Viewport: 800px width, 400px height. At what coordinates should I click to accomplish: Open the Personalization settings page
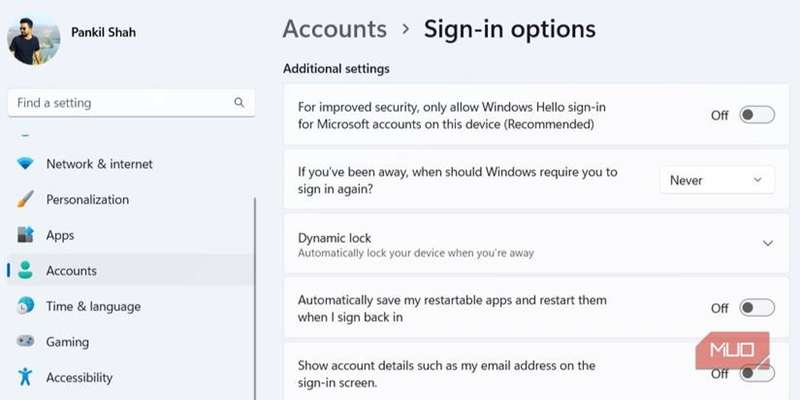coord(87,200)
